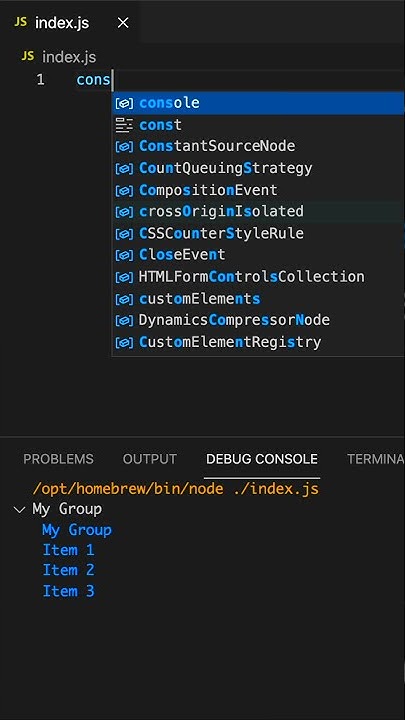
Task: Collapse the My Group console group
Action: [19, 509]
